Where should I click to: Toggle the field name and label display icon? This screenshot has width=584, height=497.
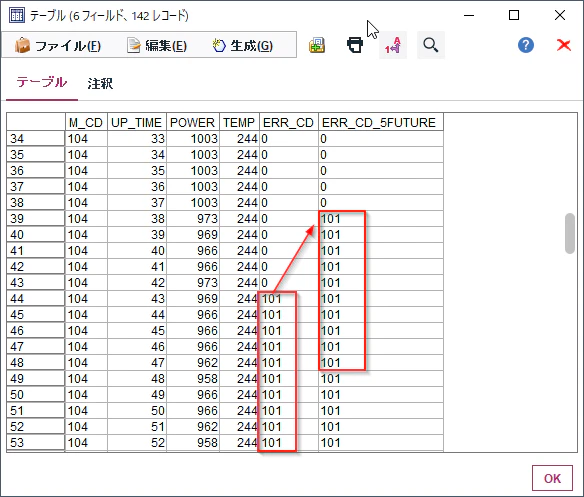tap(393, 45)
